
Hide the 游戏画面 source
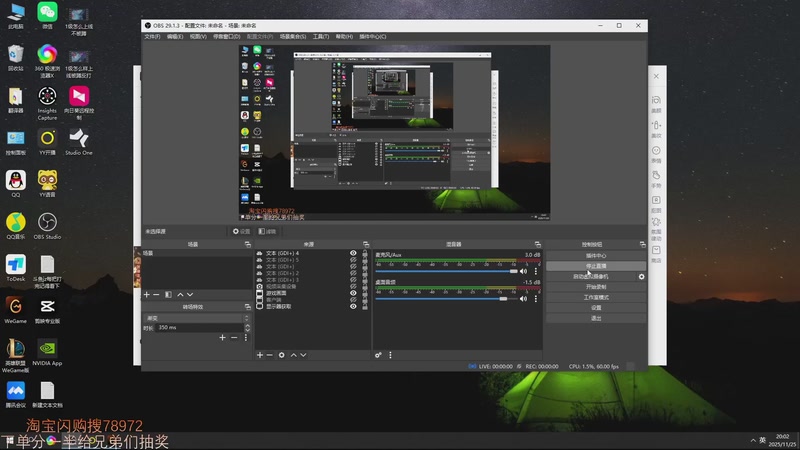353,293
